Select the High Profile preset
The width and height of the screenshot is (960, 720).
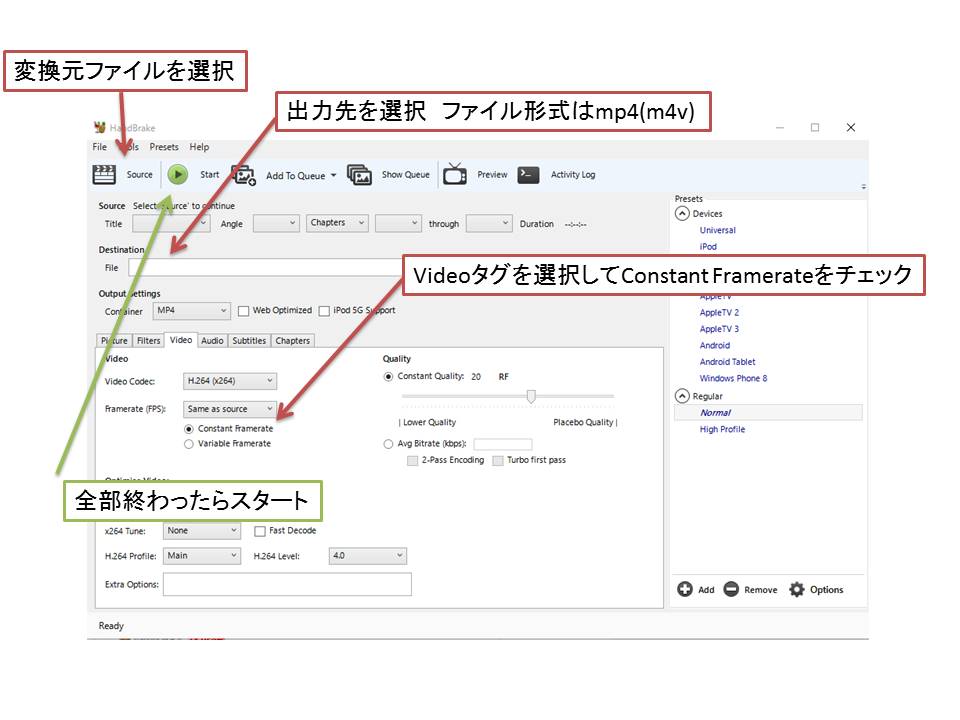[722, 430]
